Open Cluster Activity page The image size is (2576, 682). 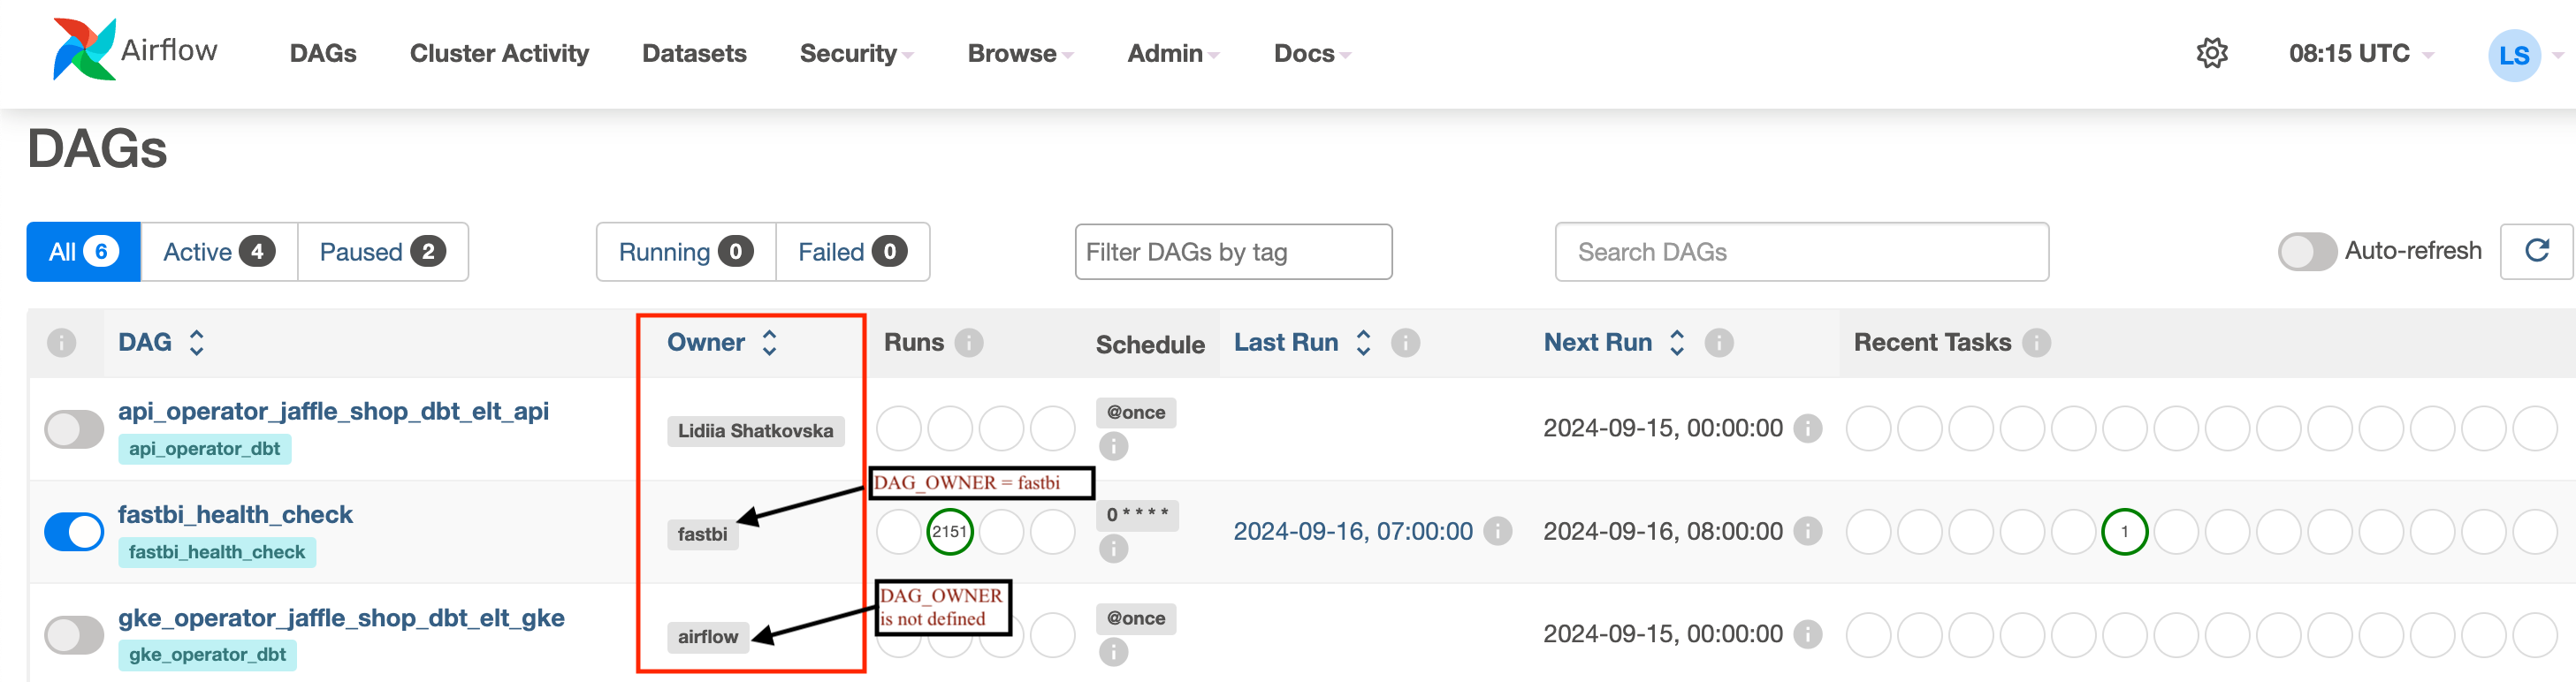click(499, 53)
